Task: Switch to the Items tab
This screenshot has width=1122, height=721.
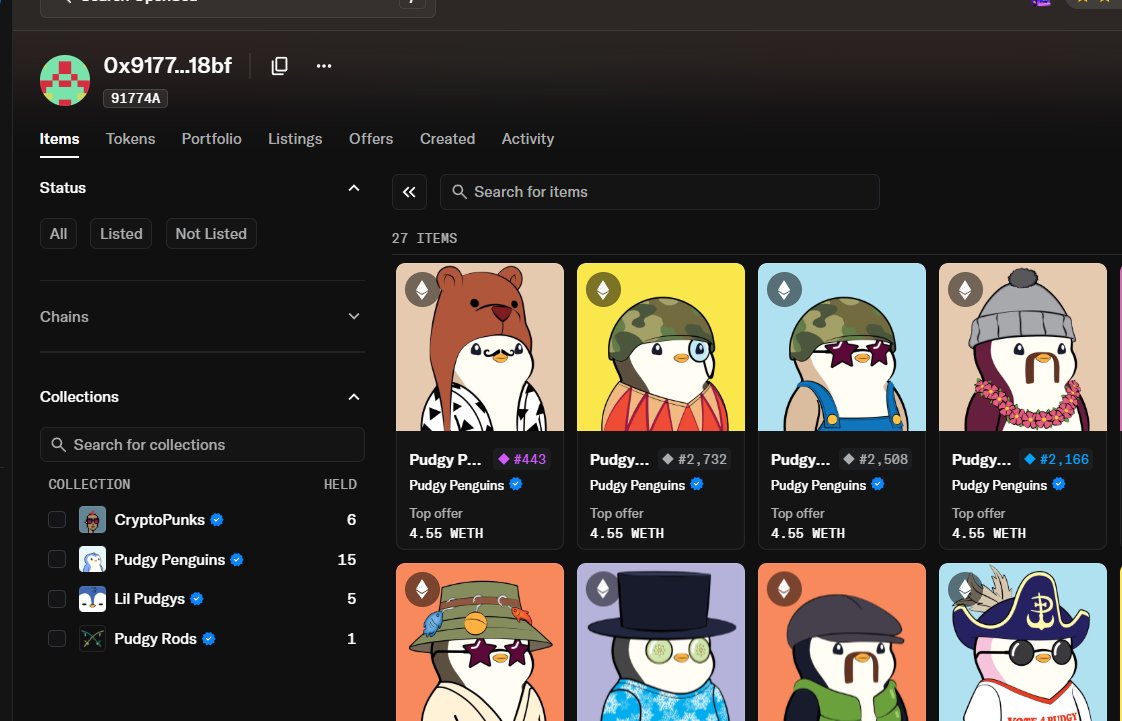Action: (59, 139)
